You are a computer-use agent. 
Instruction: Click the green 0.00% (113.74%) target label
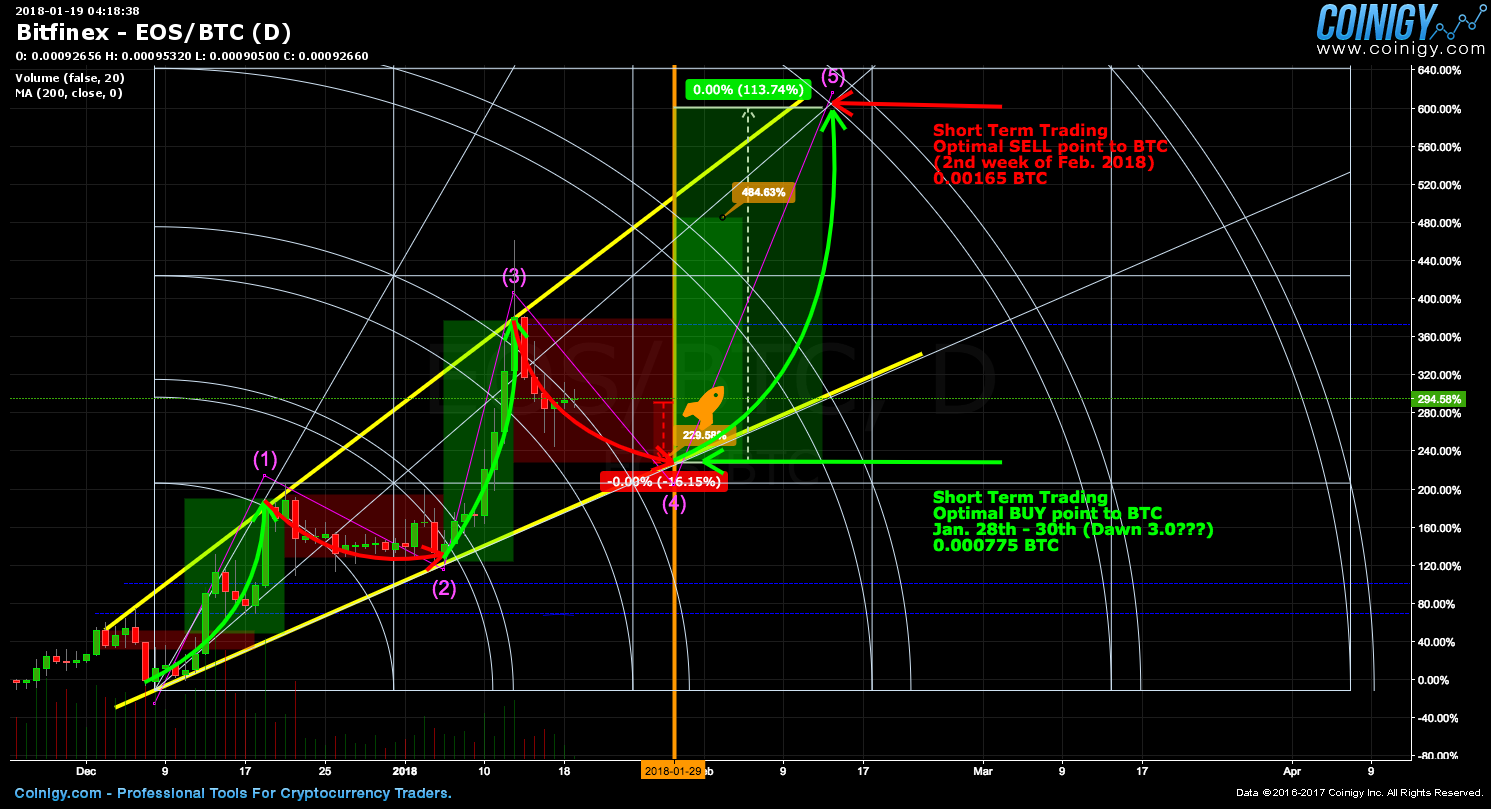coord(746,90)
